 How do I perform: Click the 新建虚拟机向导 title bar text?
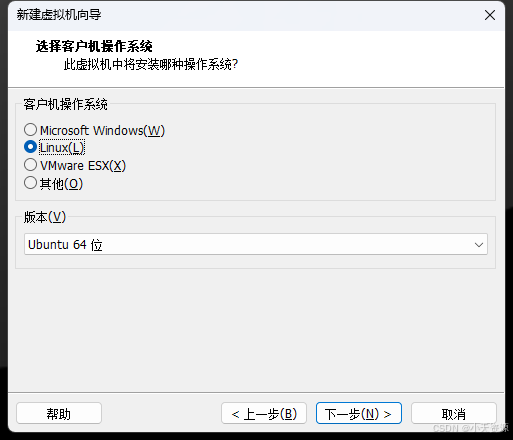coord(59,15)
